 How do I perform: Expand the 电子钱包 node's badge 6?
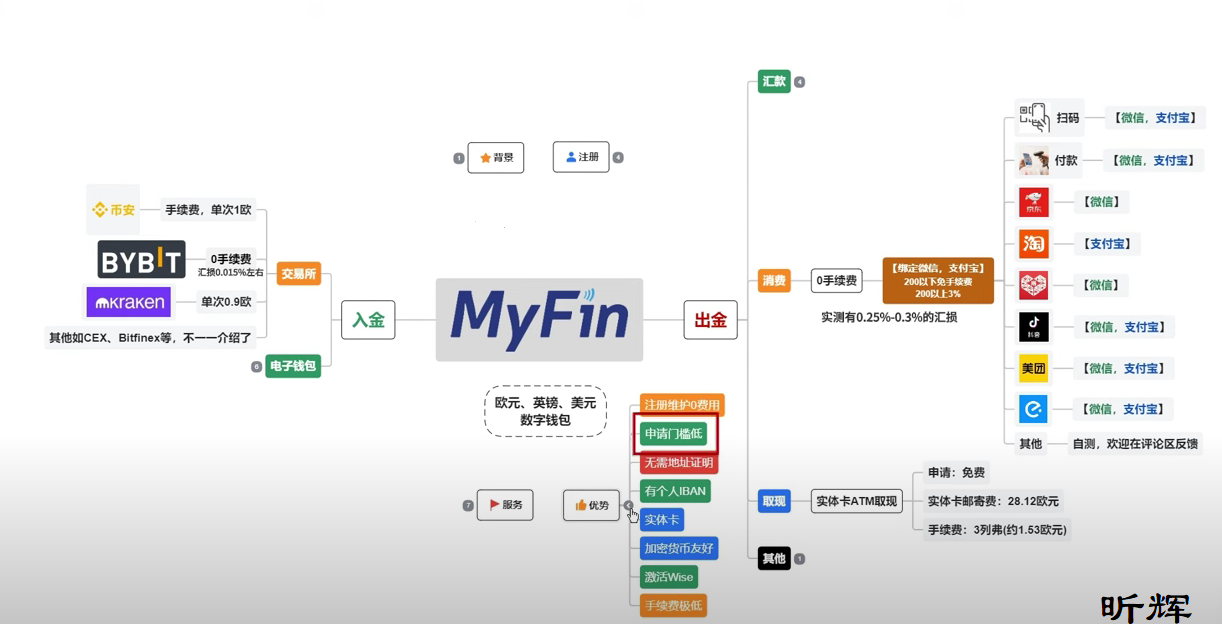pos(256,367)
